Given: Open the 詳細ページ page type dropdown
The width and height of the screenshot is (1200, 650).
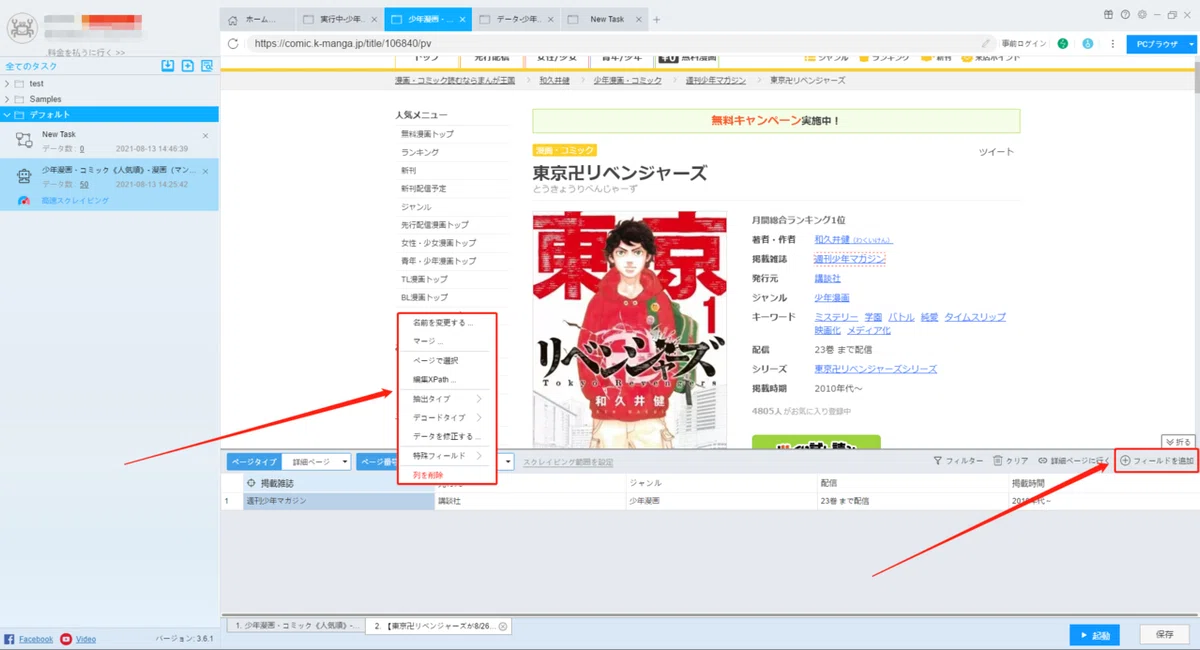Looking at the screenshot, I should (315, 462).
